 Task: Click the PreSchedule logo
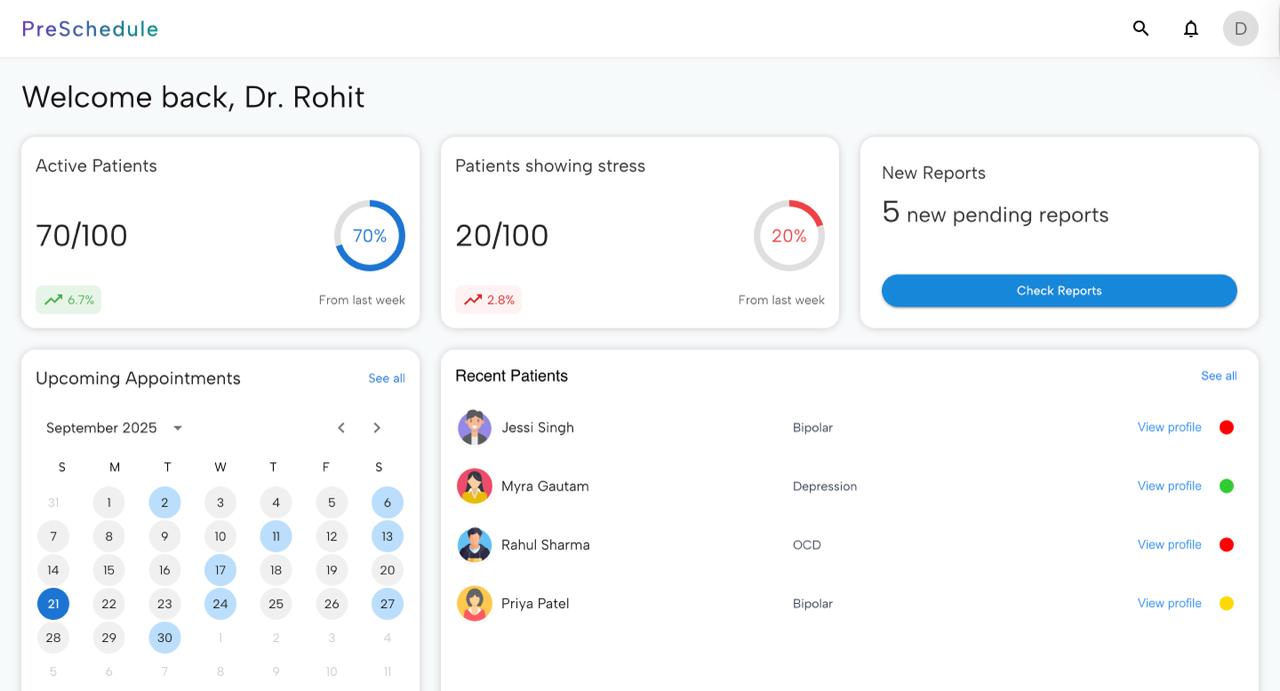click(x=90, y=28)
